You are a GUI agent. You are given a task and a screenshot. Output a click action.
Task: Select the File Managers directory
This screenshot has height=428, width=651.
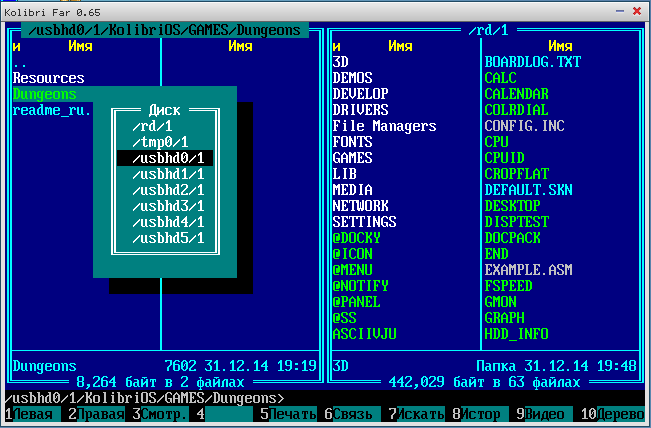[x=384, y=126]
